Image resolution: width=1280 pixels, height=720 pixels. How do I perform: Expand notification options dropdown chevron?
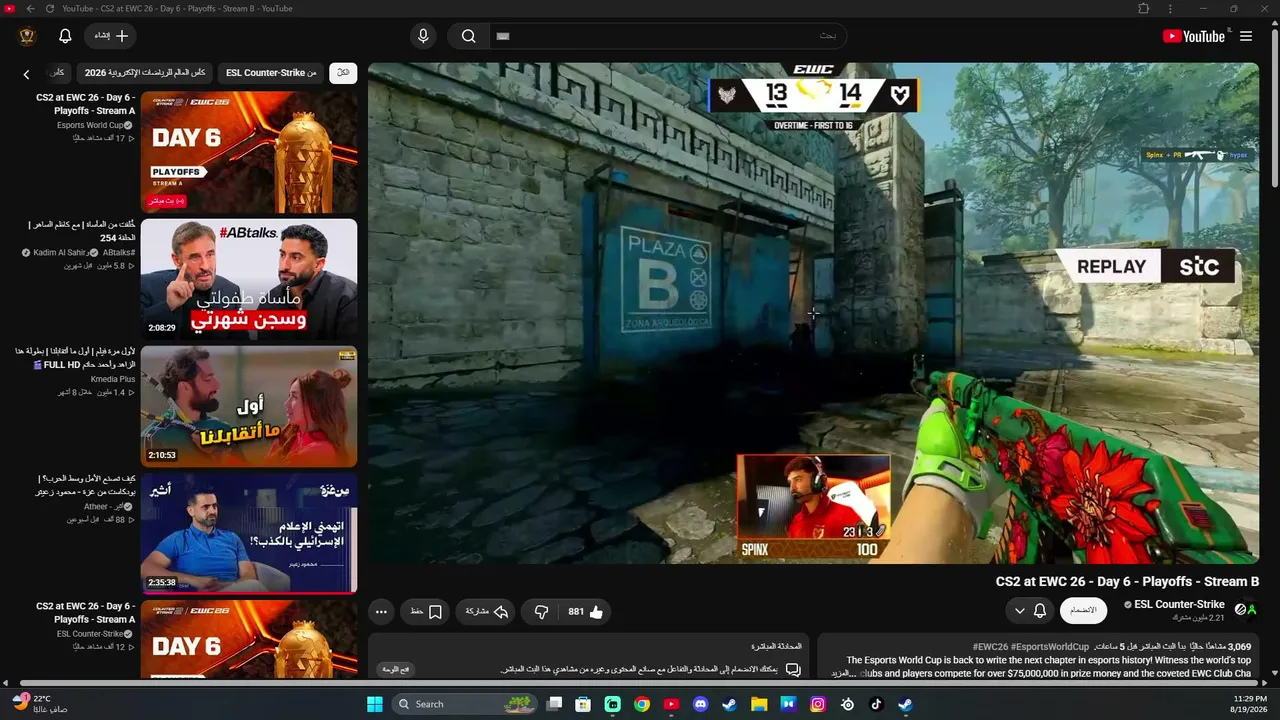1019,610
